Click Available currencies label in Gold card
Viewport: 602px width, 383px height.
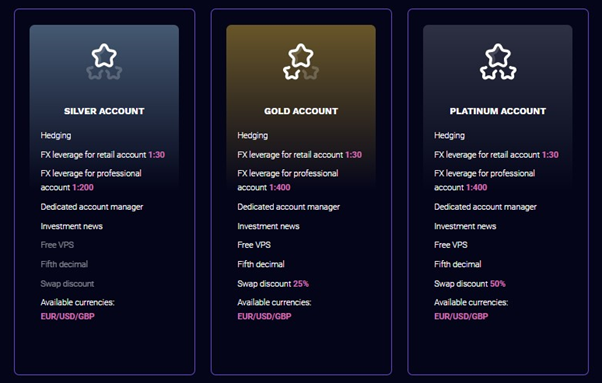tap(275, 302)
